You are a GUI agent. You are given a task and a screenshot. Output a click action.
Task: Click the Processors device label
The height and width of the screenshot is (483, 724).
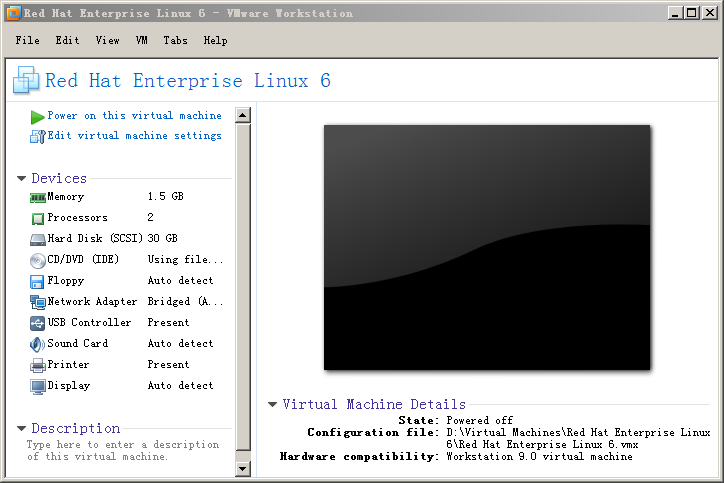77,217
